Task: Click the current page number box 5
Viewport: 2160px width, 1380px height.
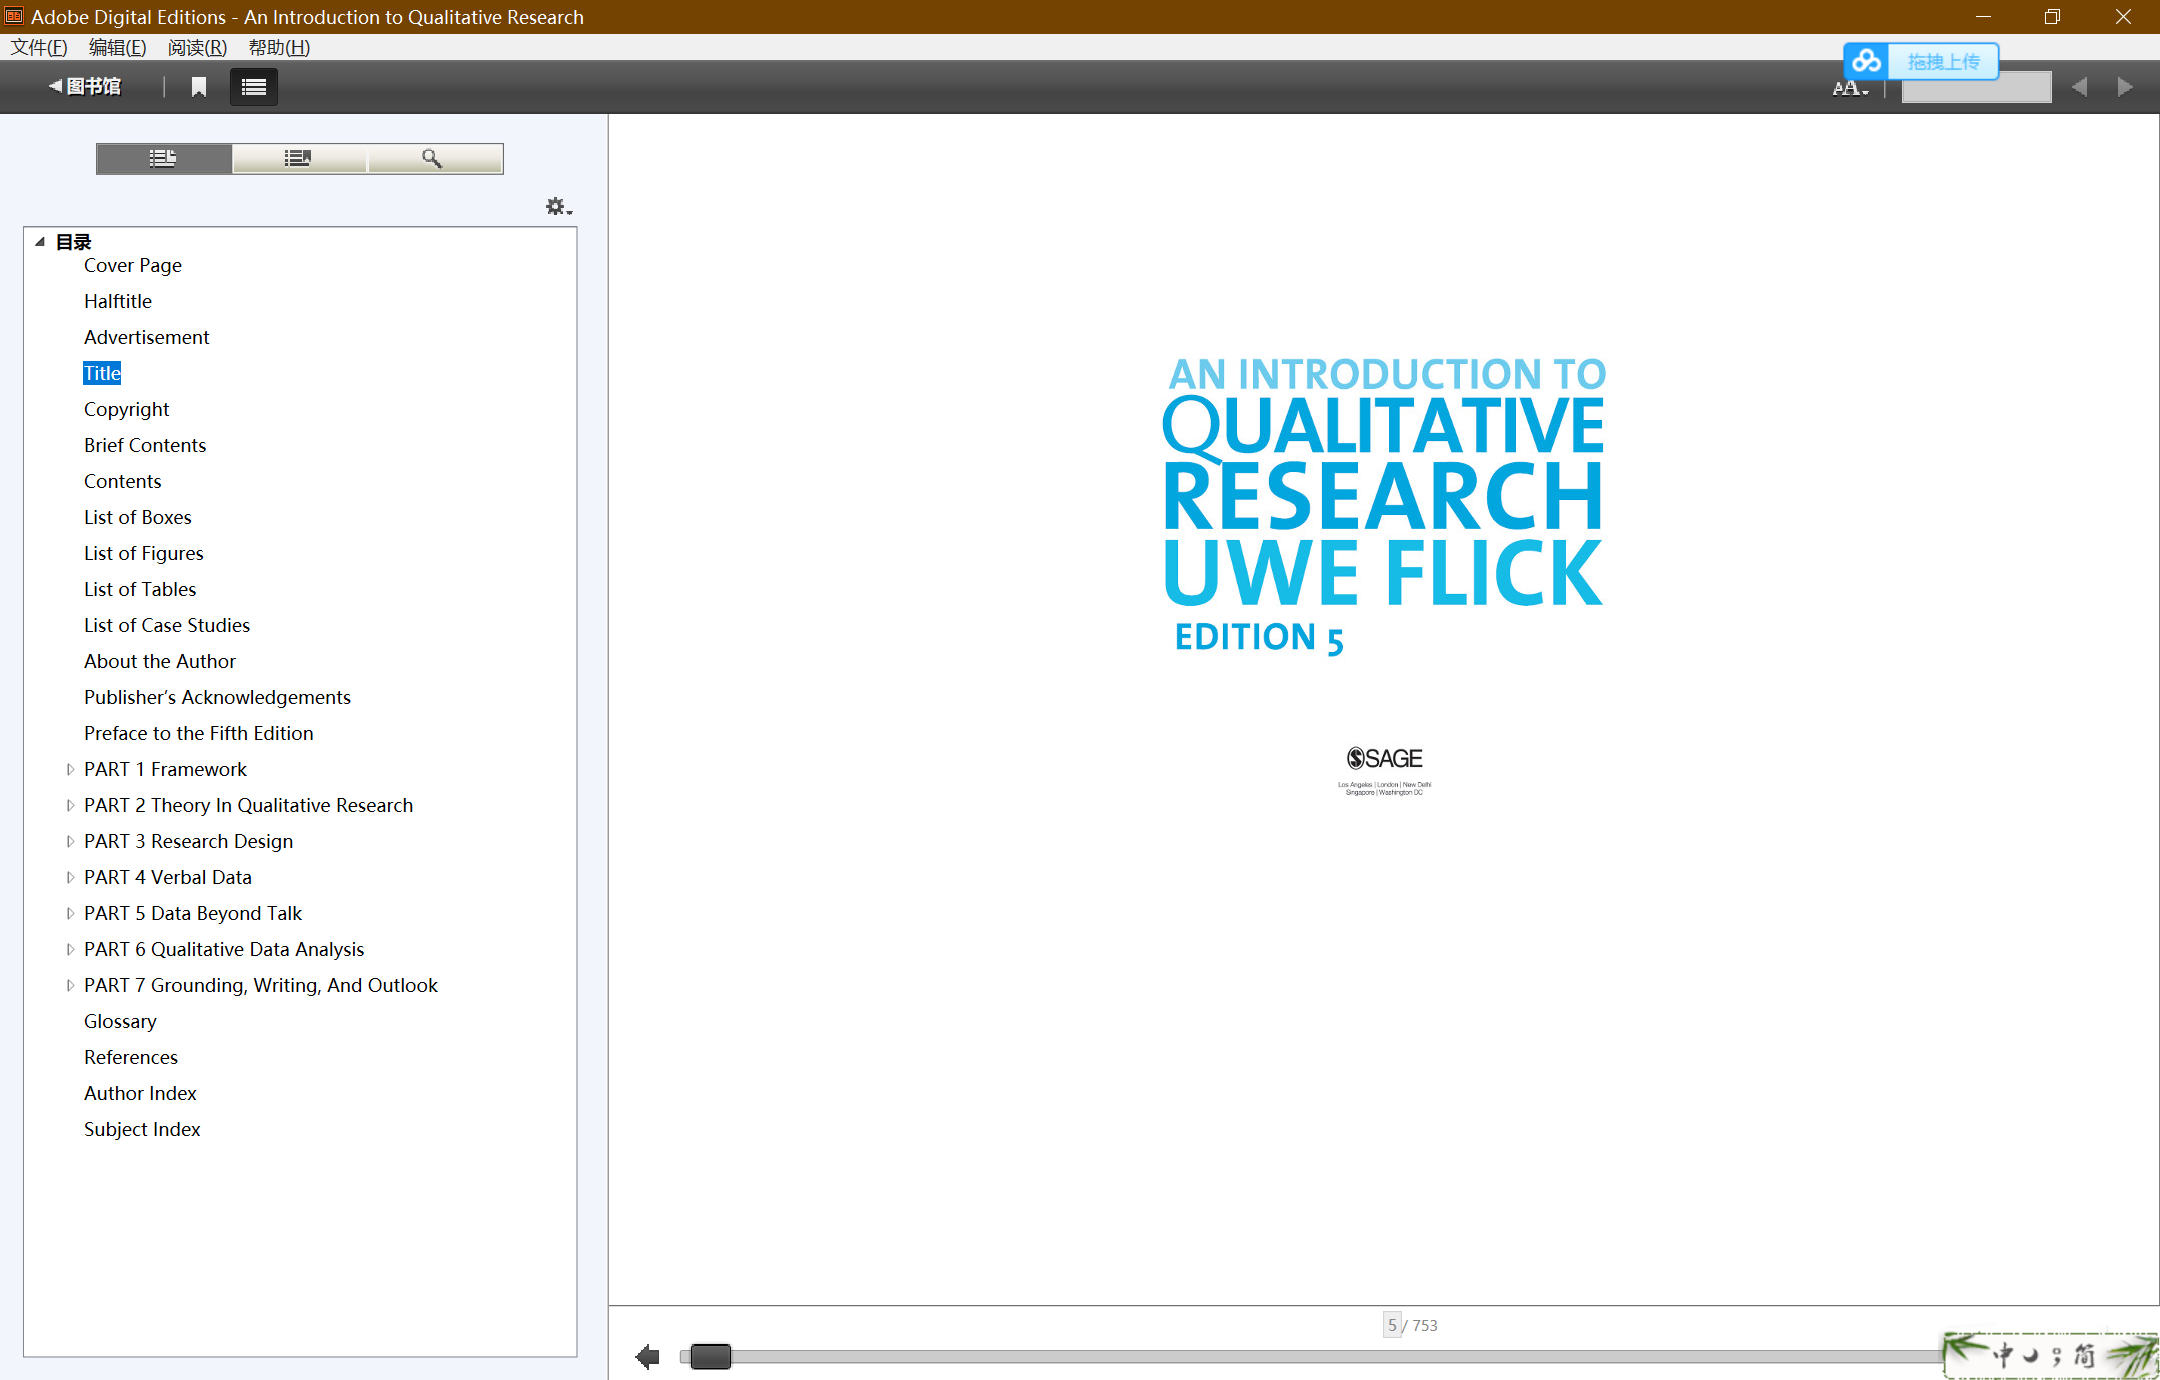Action: (x=1392, y=1325)
